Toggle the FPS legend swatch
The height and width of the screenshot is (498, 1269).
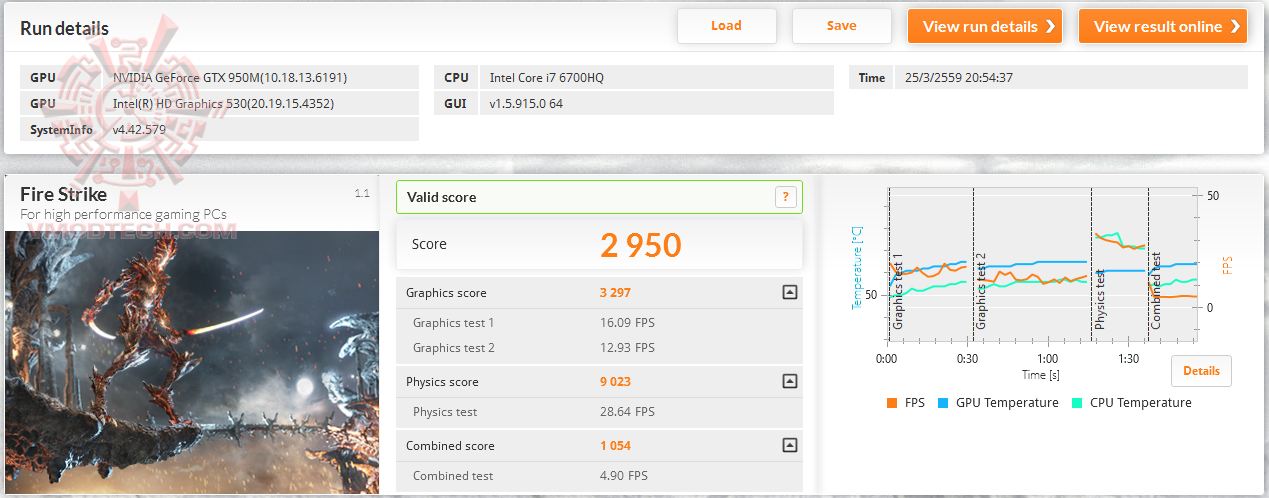pos(892,403)
